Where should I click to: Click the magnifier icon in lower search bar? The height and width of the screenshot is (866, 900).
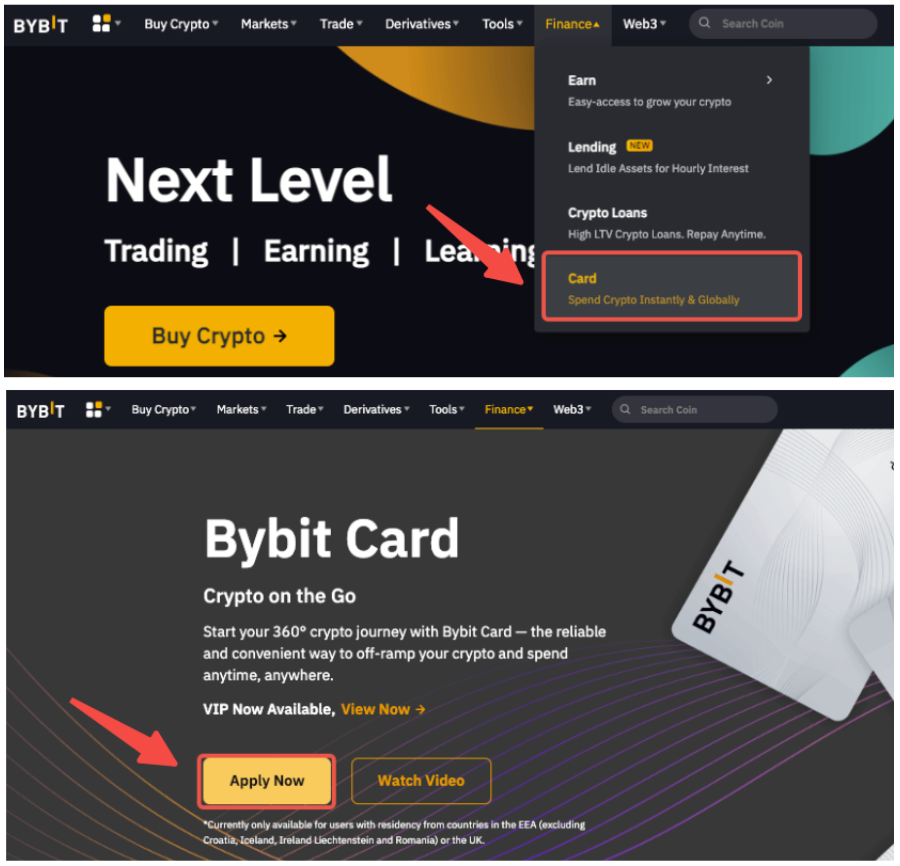[626, 410]
